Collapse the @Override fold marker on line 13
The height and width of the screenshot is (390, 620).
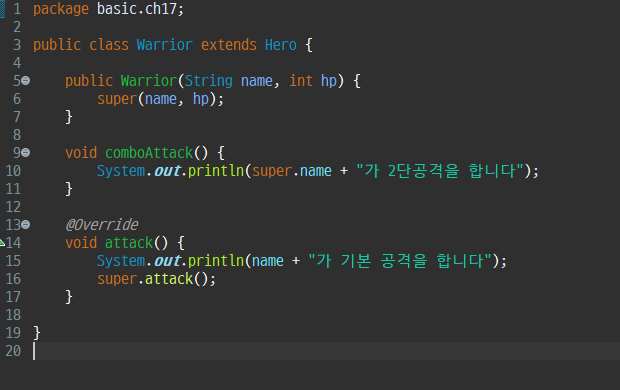pos(25,225)
